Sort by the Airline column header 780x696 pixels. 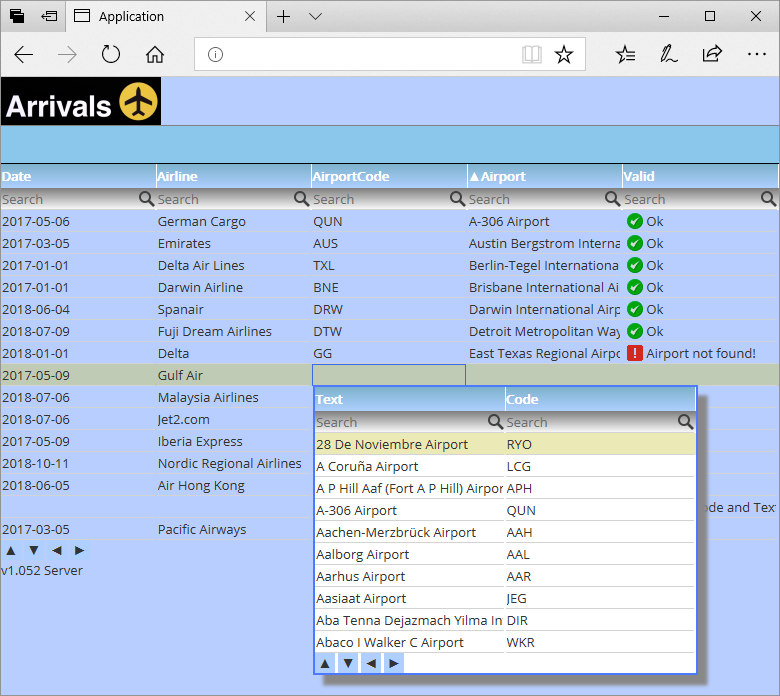pyautogui.click(x=234, y=177)
